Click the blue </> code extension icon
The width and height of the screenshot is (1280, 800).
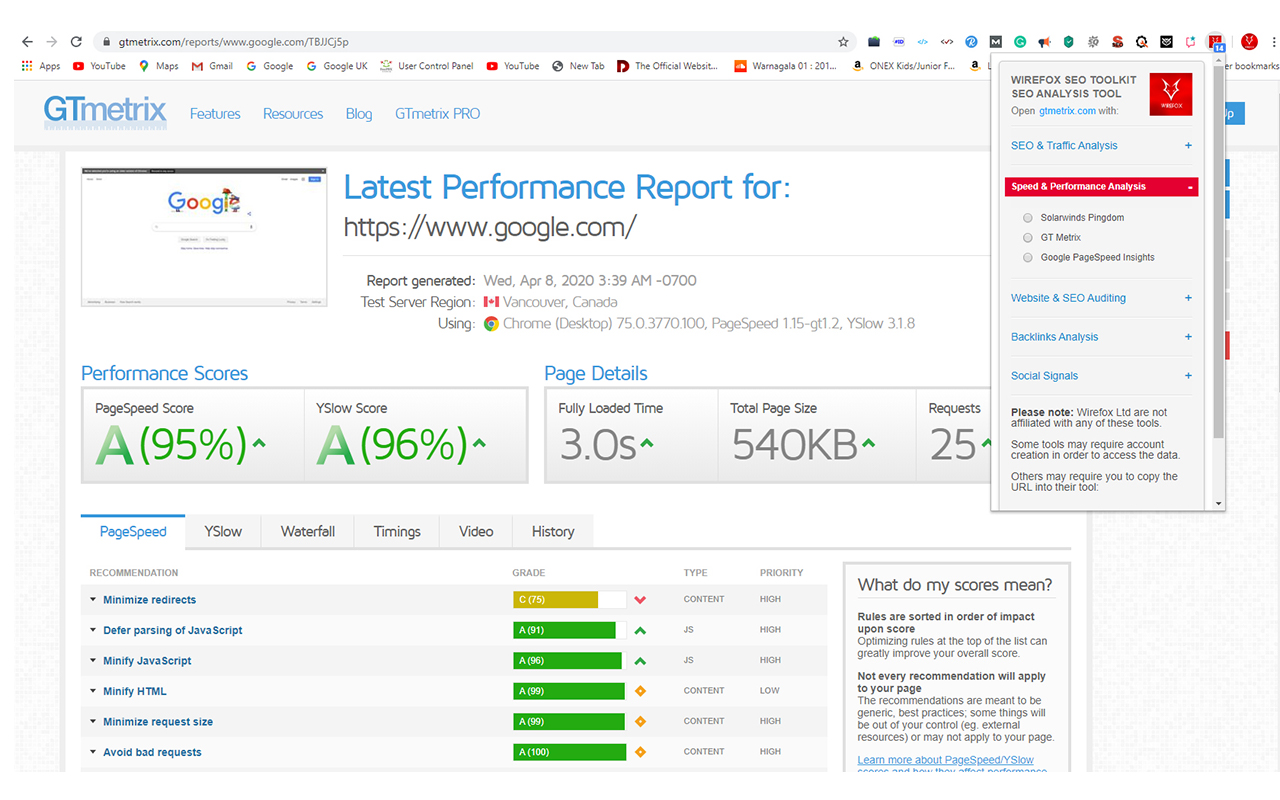coord(923,42)
